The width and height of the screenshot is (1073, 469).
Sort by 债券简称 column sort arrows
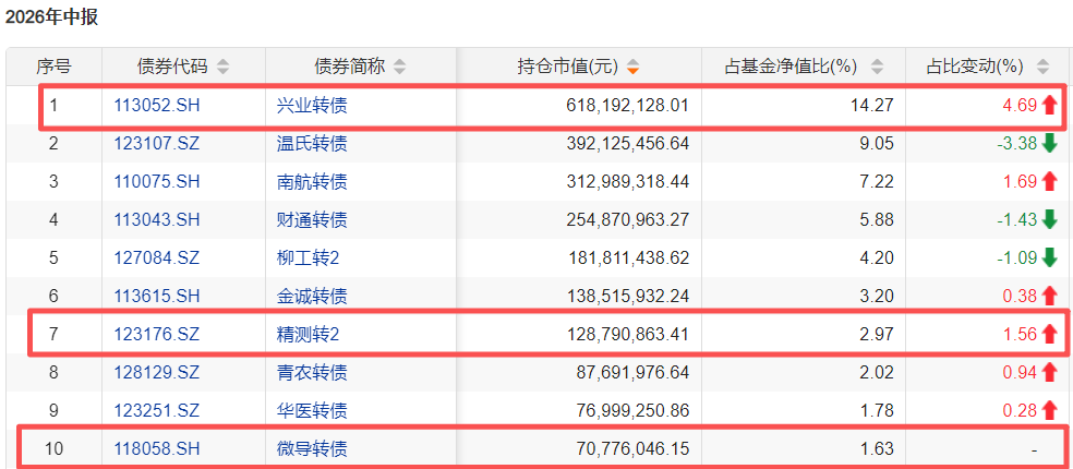click(400, 66)
